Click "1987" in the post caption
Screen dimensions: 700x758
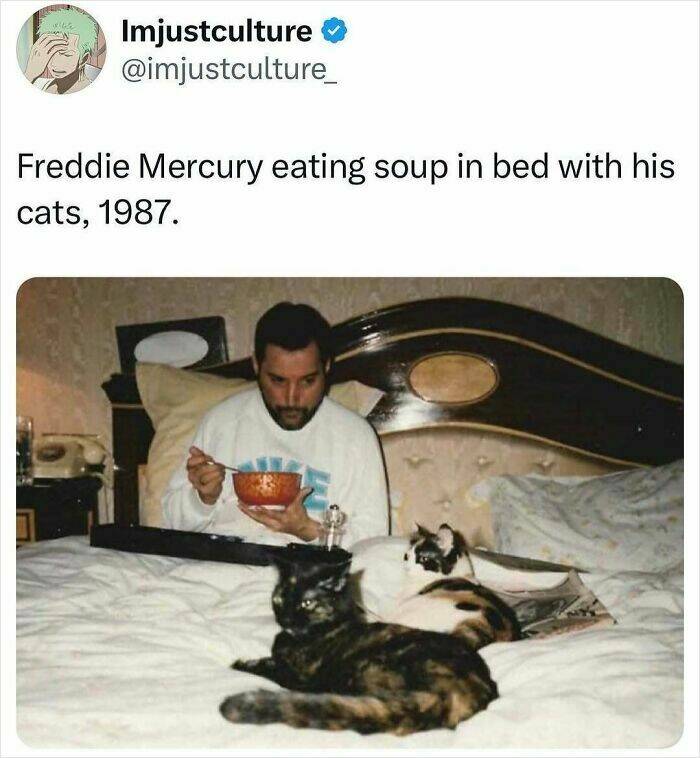pyautogui.click(x=136, y=213)
